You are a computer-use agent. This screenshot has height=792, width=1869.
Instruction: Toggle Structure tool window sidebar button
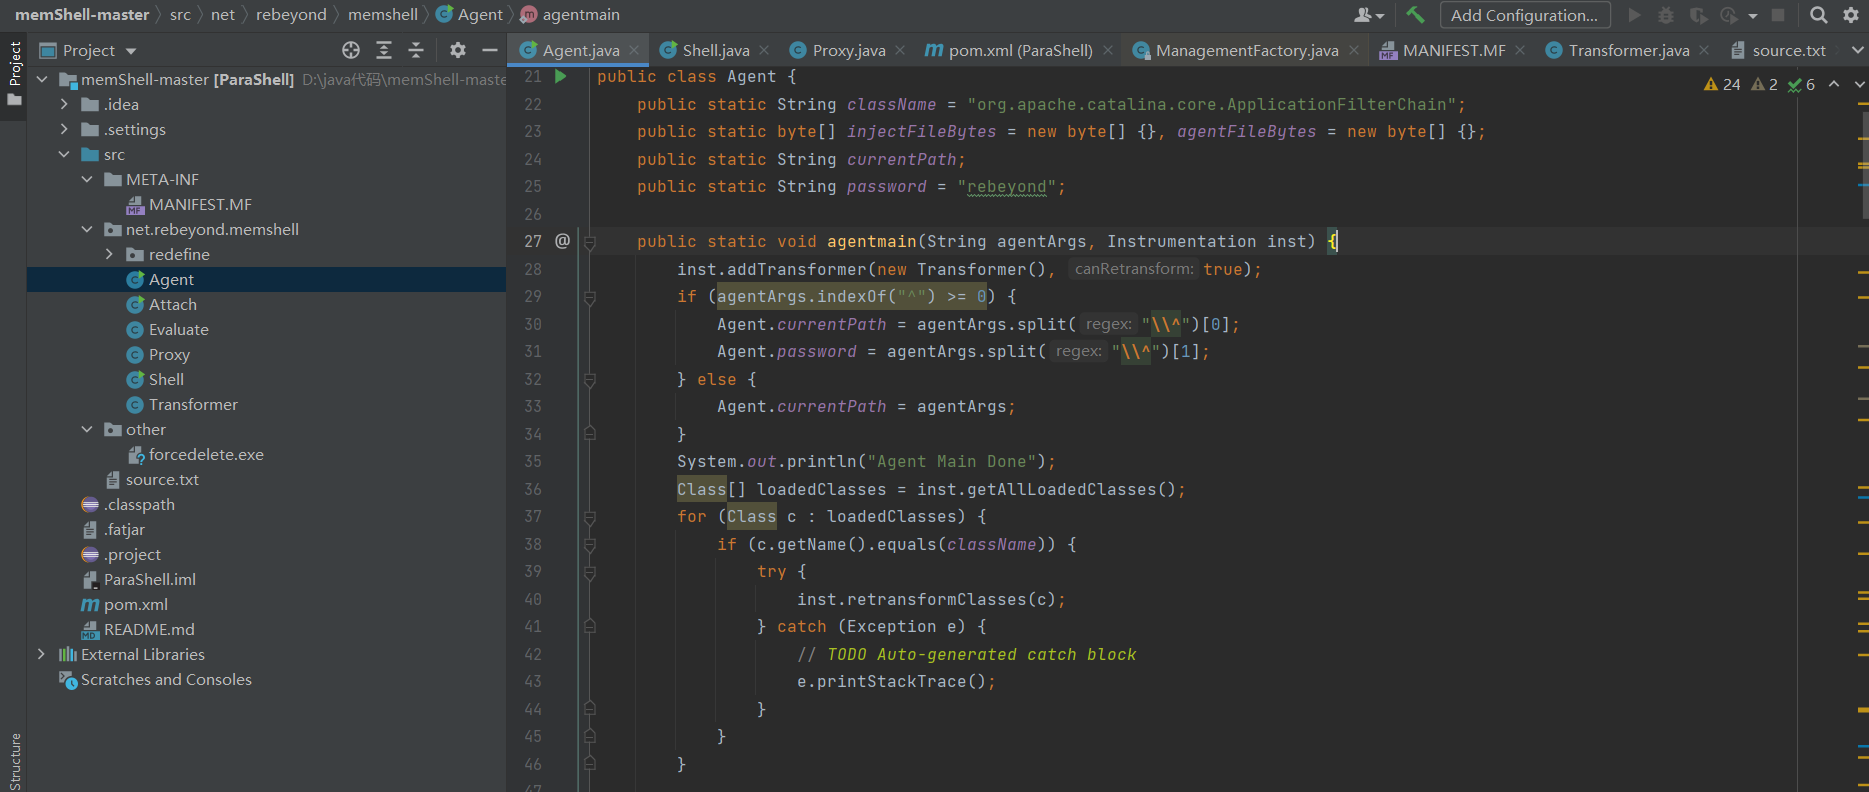(14, 760)
